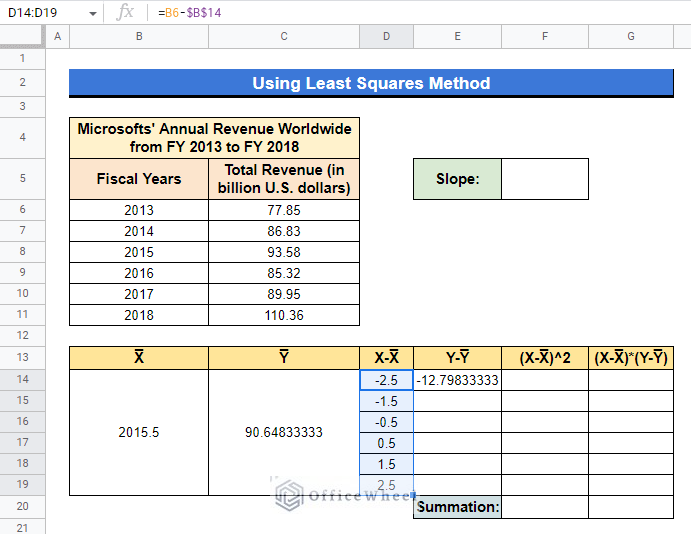Select the cell with revenue 77.85
691x534 pixels.
click(284, 210)
